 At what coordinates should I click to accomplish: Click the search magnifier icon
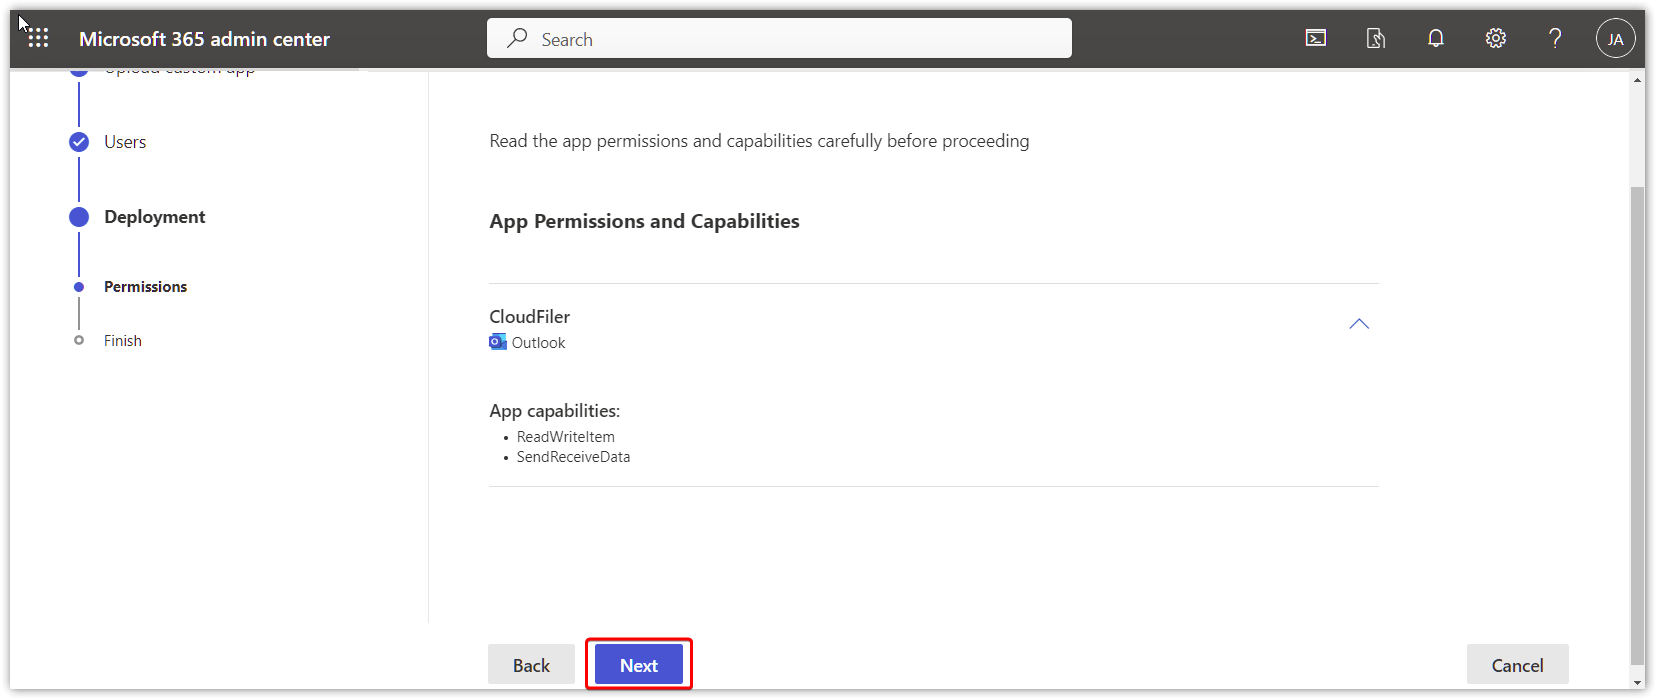[517, 38]
